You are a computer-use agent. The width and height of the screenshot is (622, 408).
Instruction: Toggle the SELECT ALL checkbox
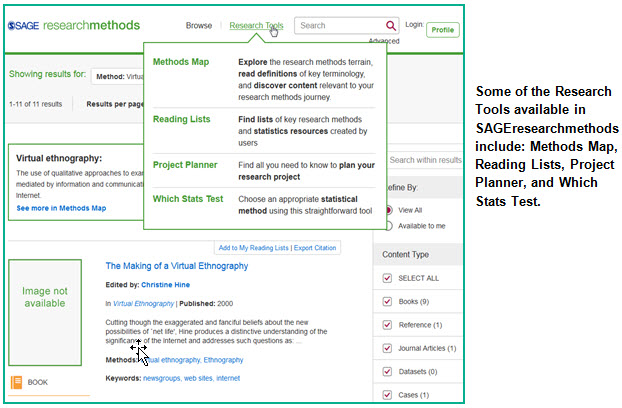click(387, 278)
